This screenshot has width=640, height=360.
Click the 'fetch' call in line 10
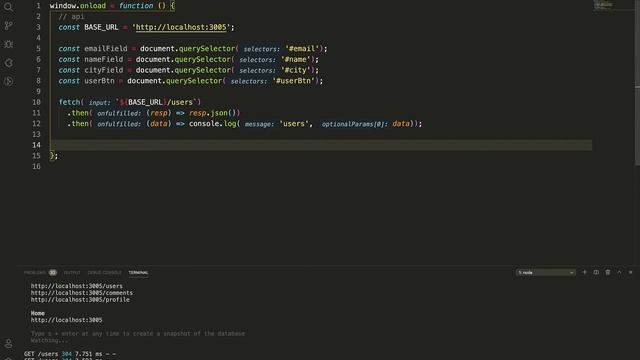coord(69,102)
